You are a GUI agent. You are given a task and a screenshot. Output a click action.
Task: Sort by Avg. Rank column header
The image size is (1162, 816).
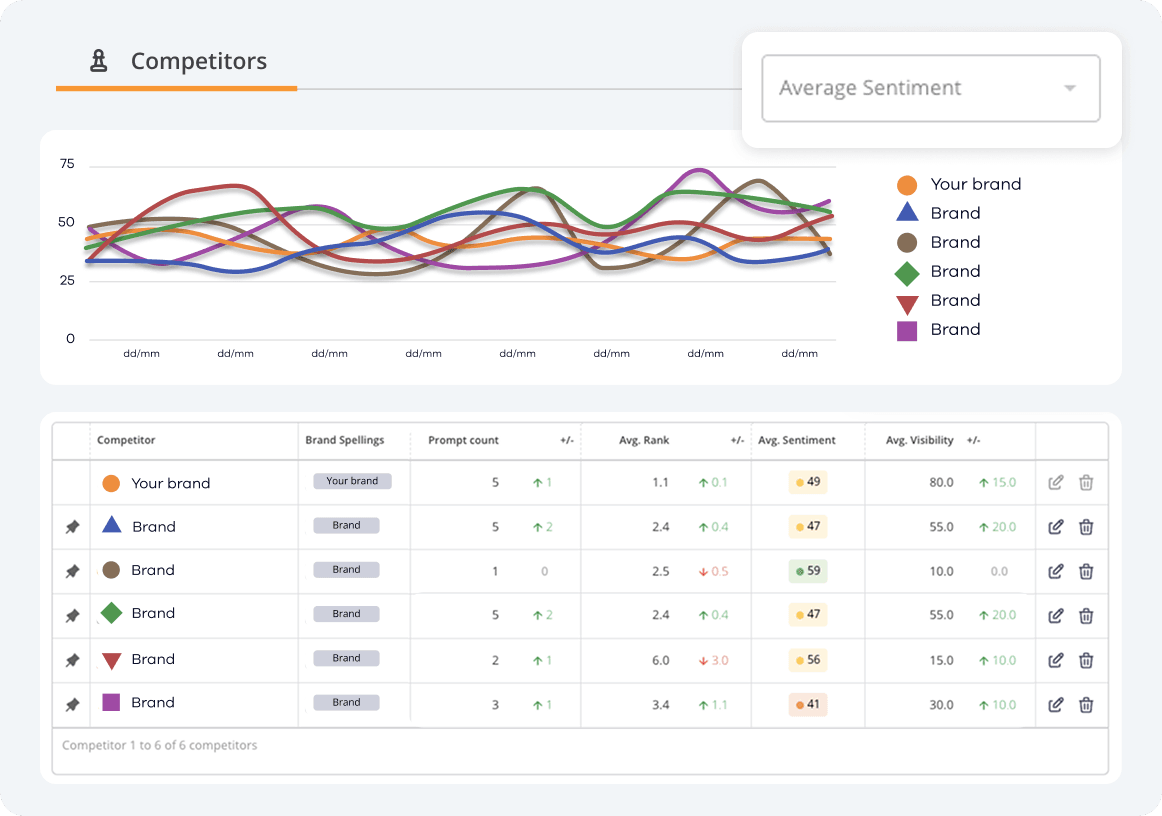(643, 440)
